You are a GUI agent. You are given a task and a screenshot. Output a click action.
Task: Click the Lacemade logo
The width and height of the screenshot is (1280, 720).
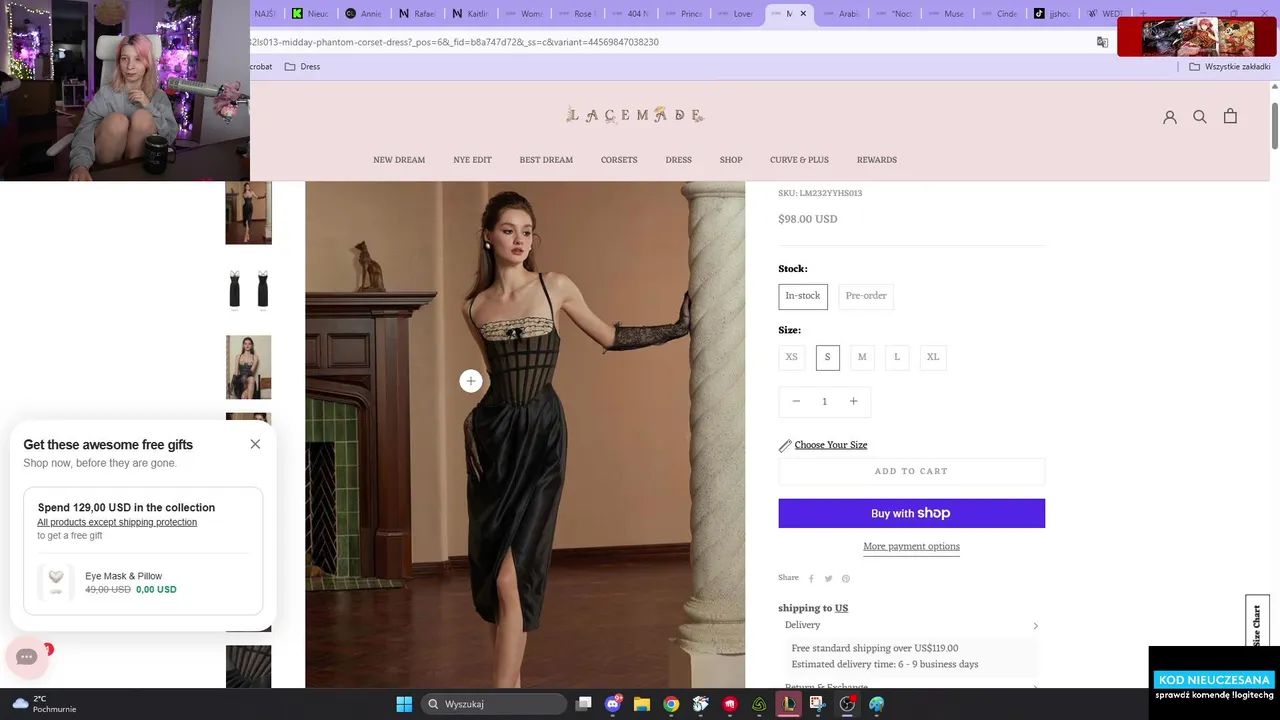point(634,115)
